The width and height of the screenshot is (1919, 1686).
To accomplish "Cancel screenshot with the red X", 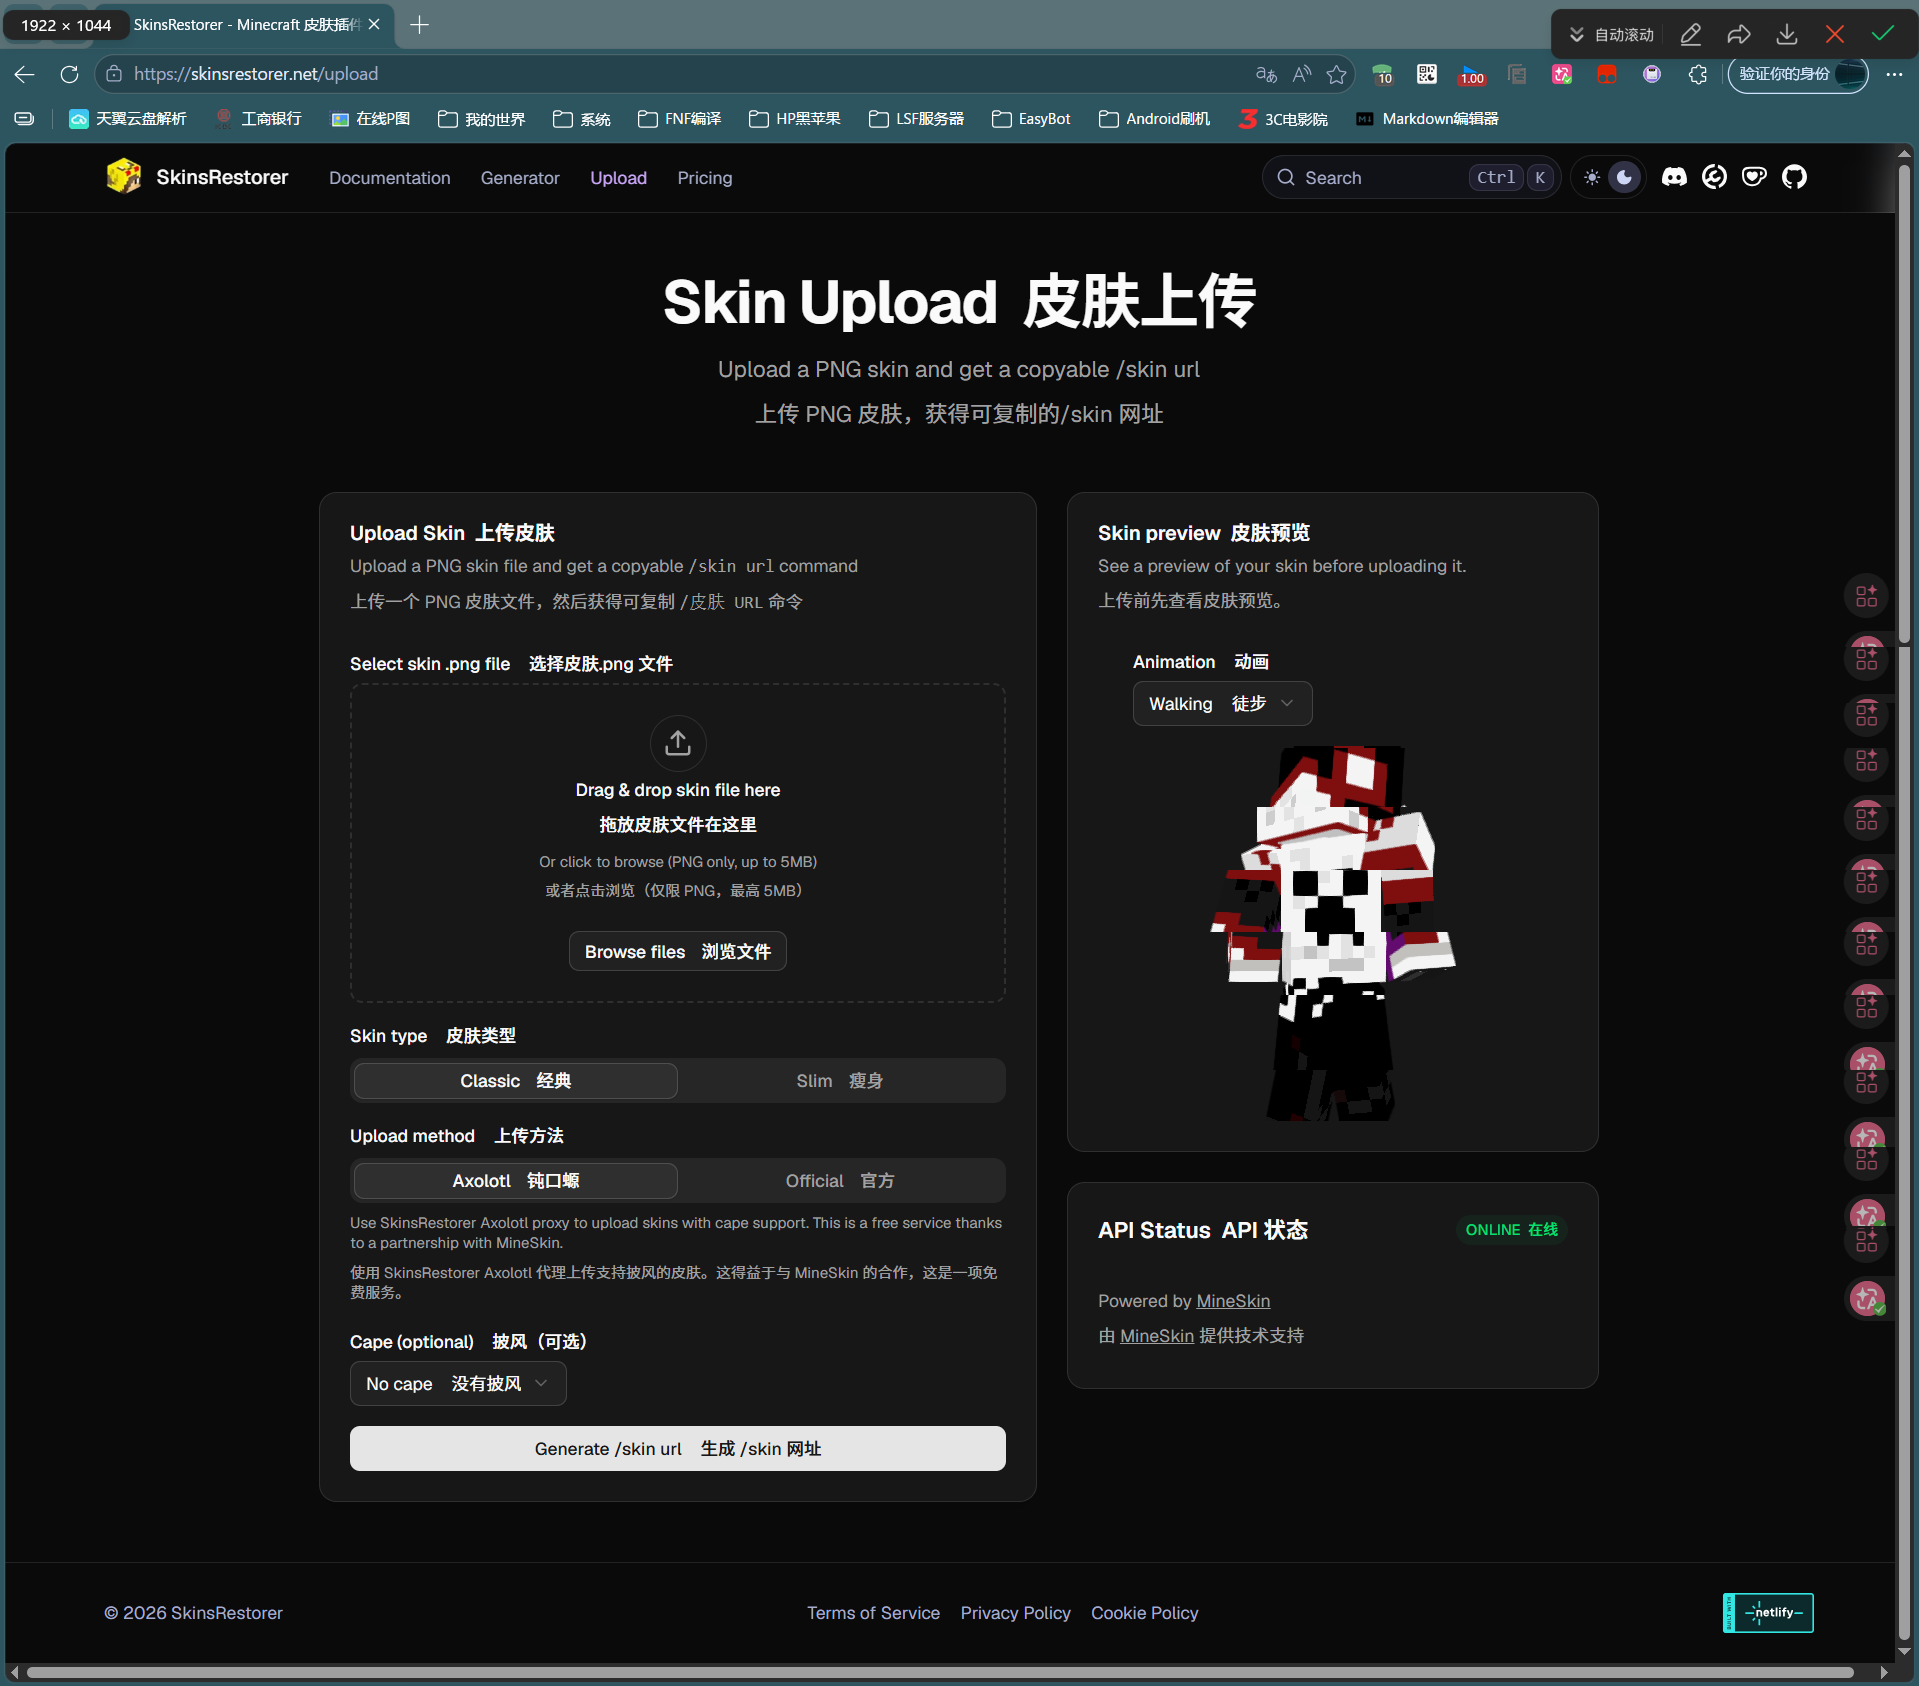I will tap(1835, 35).
